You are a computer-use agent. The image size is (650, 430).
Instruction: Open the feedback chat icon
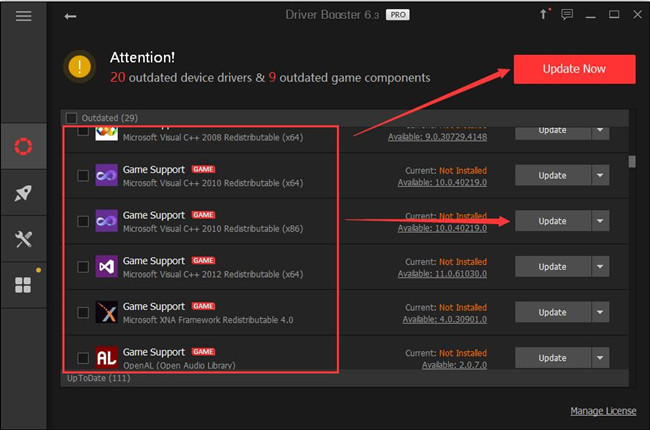click(x=567, y=15)
